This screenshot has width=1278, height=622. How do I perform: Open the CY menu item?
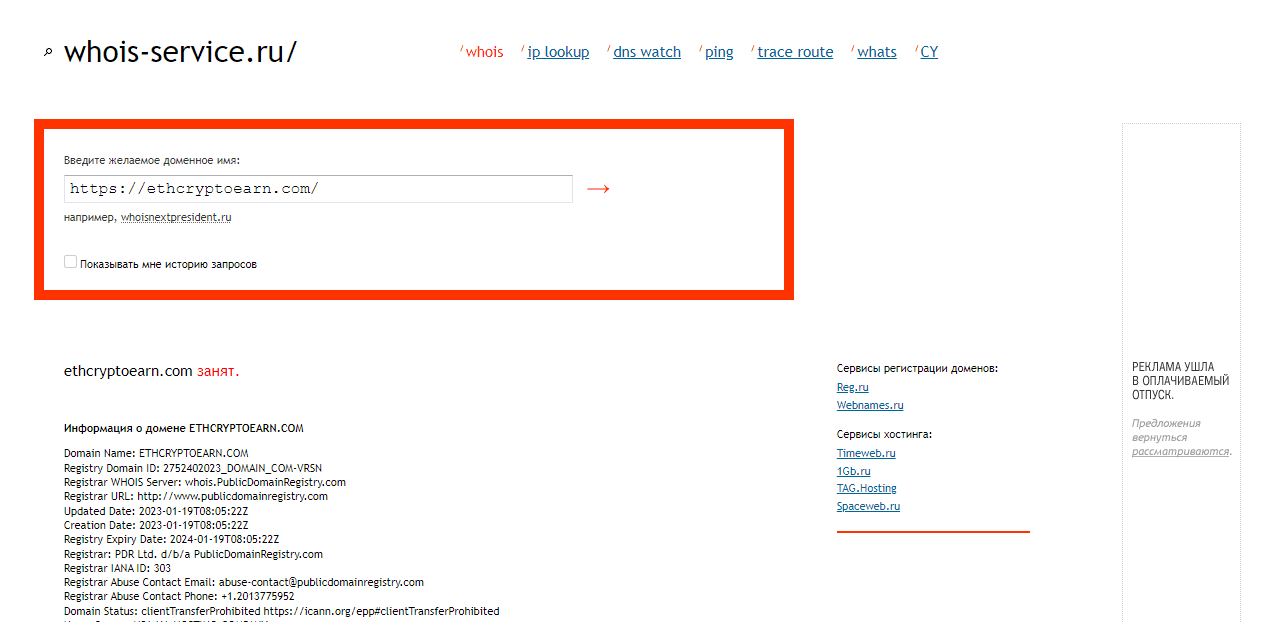929,52
